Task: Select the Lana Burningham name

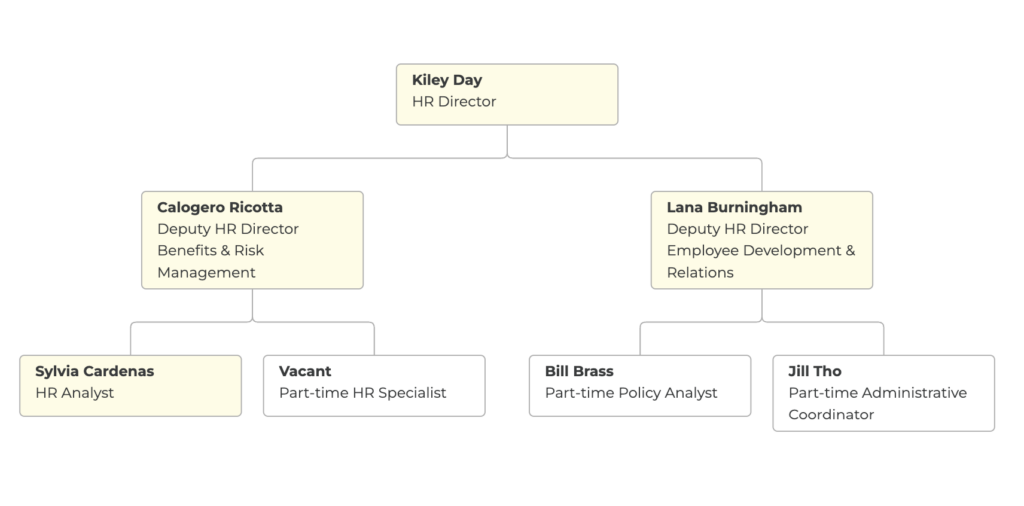Action: click(734, 207)
